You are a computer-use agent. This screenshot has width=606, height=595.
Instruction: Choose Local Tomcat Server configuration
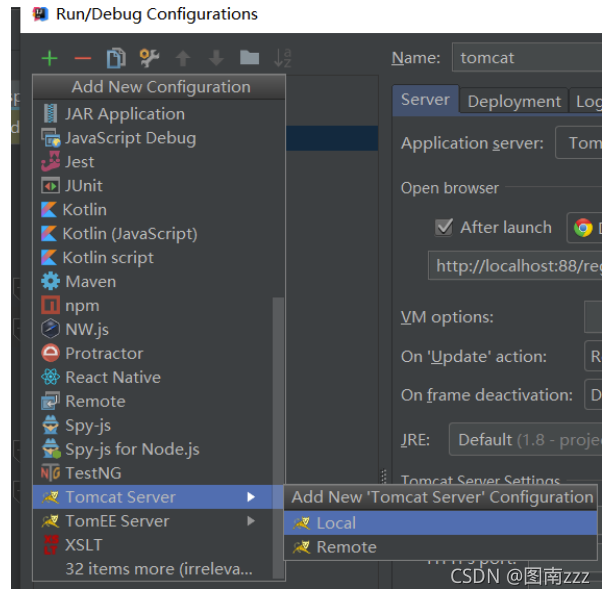tap(440, 523)
